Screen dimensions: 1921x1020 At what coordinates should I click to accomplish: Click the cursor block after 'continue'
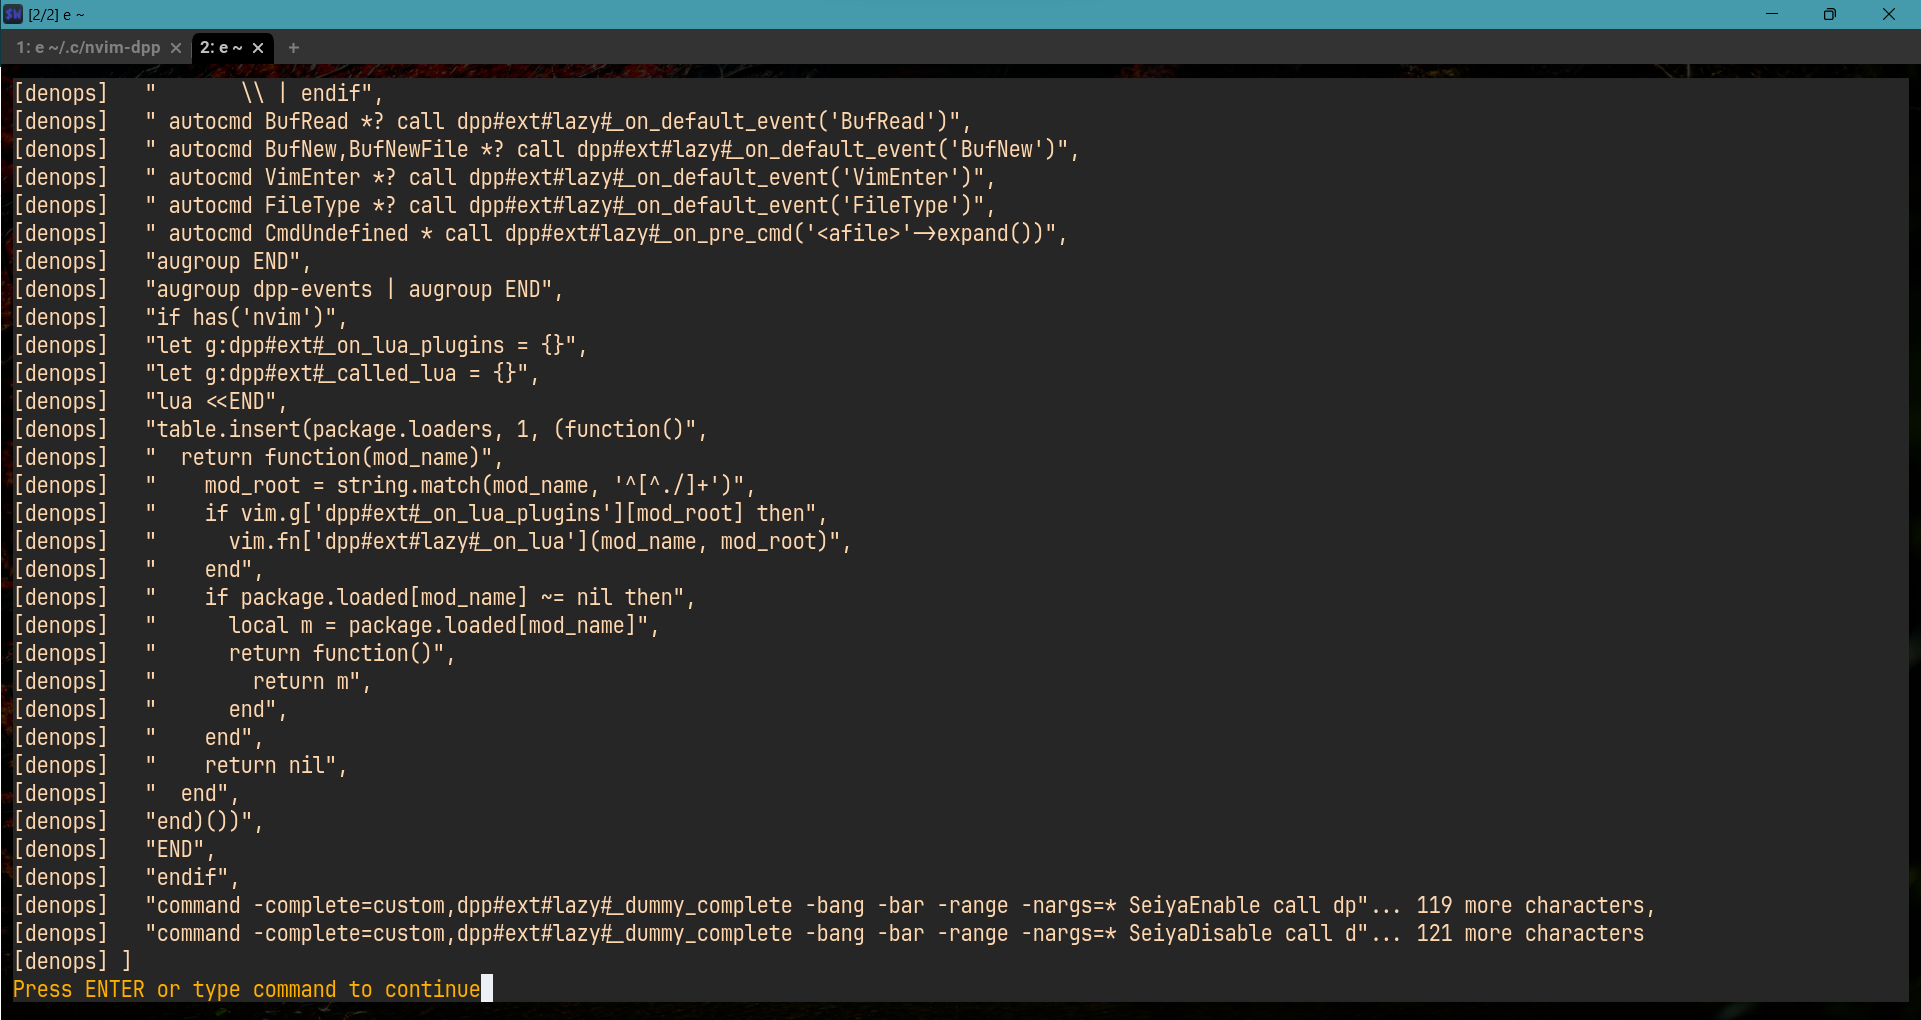point(487,989)
